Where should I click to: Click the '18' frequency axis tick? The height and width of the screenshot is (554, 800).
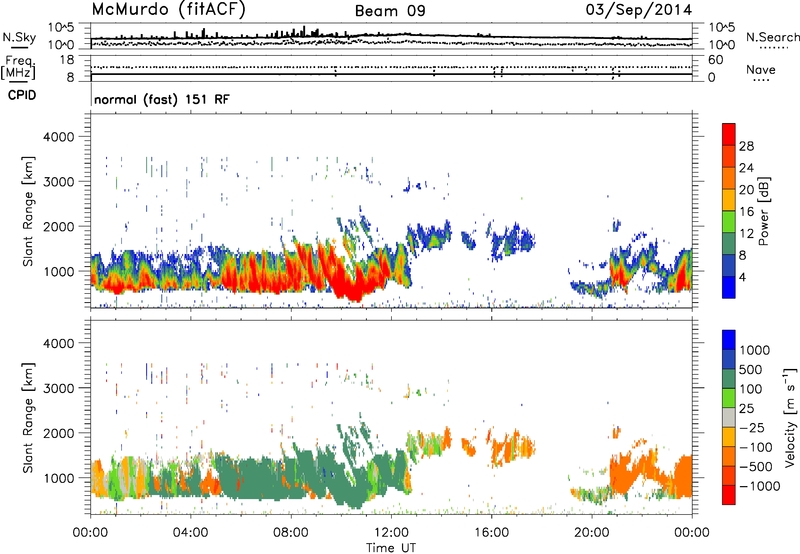click(x=67, y=60)
